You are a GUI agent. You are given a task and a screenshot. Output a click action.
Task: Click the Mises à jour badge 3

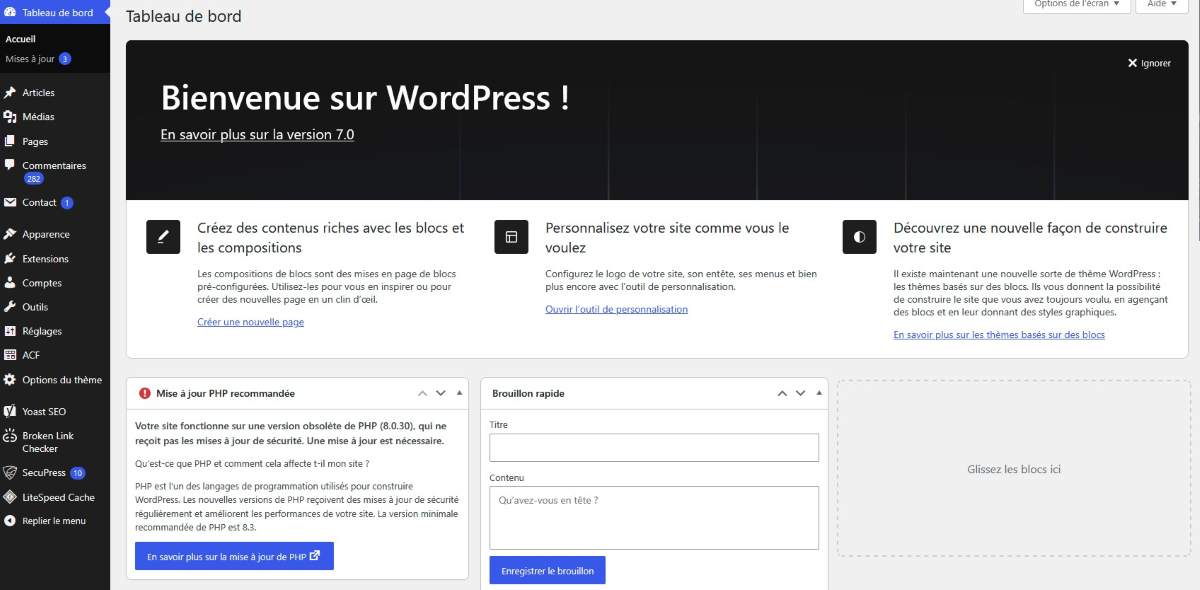[x=65, y=59]
